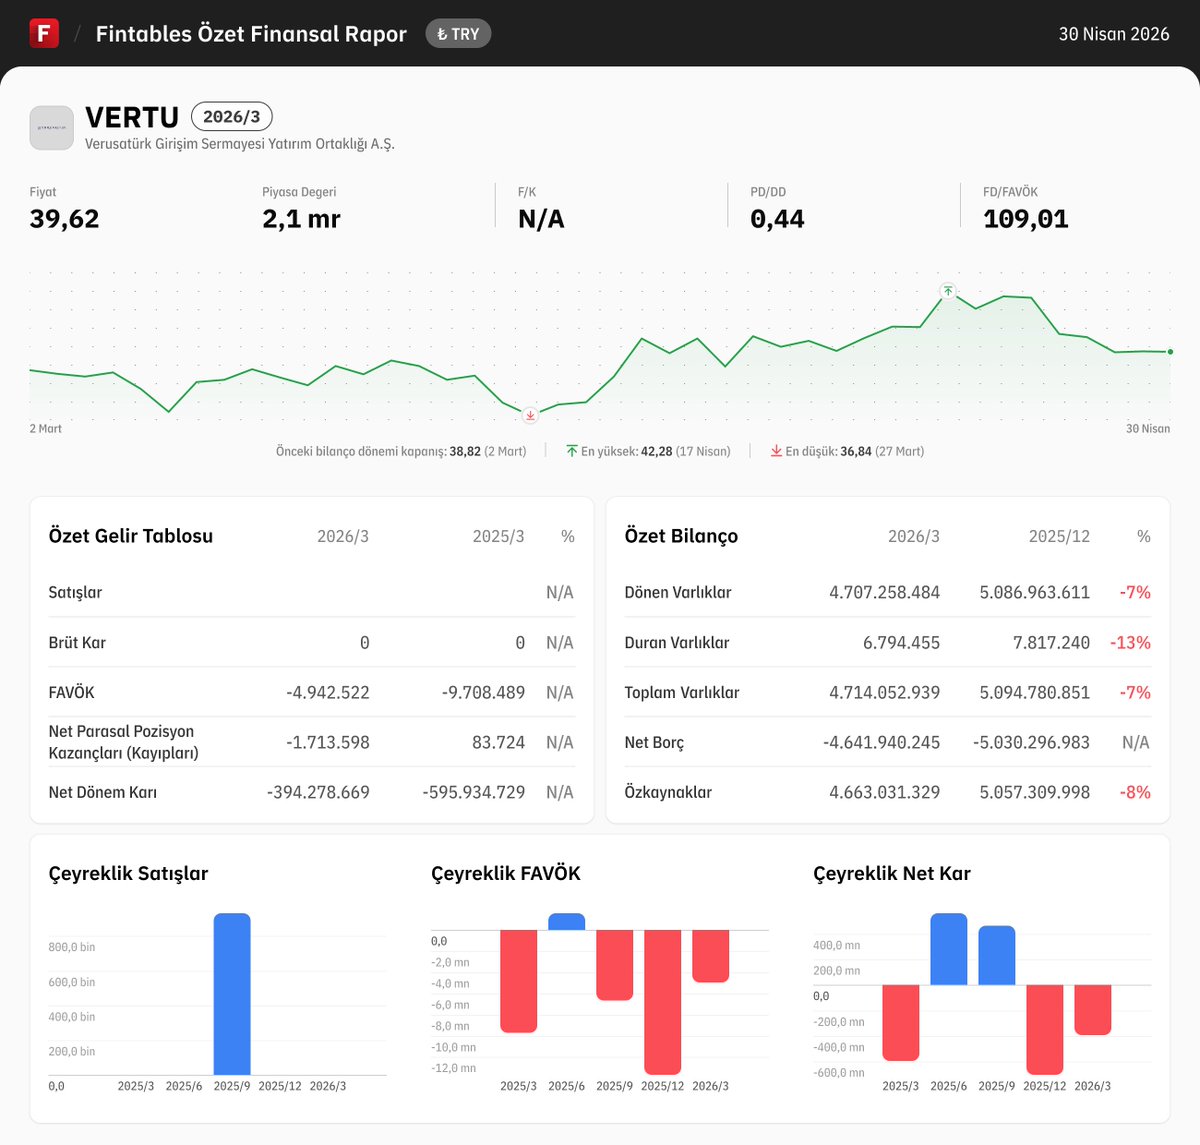Click the Çeyreklik Net Kar chart title
Screen dimensions: 1200x1145
coord(892,873)
